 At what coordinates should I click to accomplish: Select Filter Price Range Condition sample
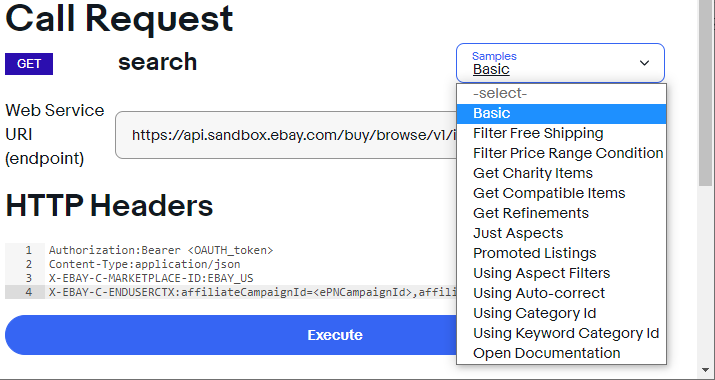click(x=561, y=153)
